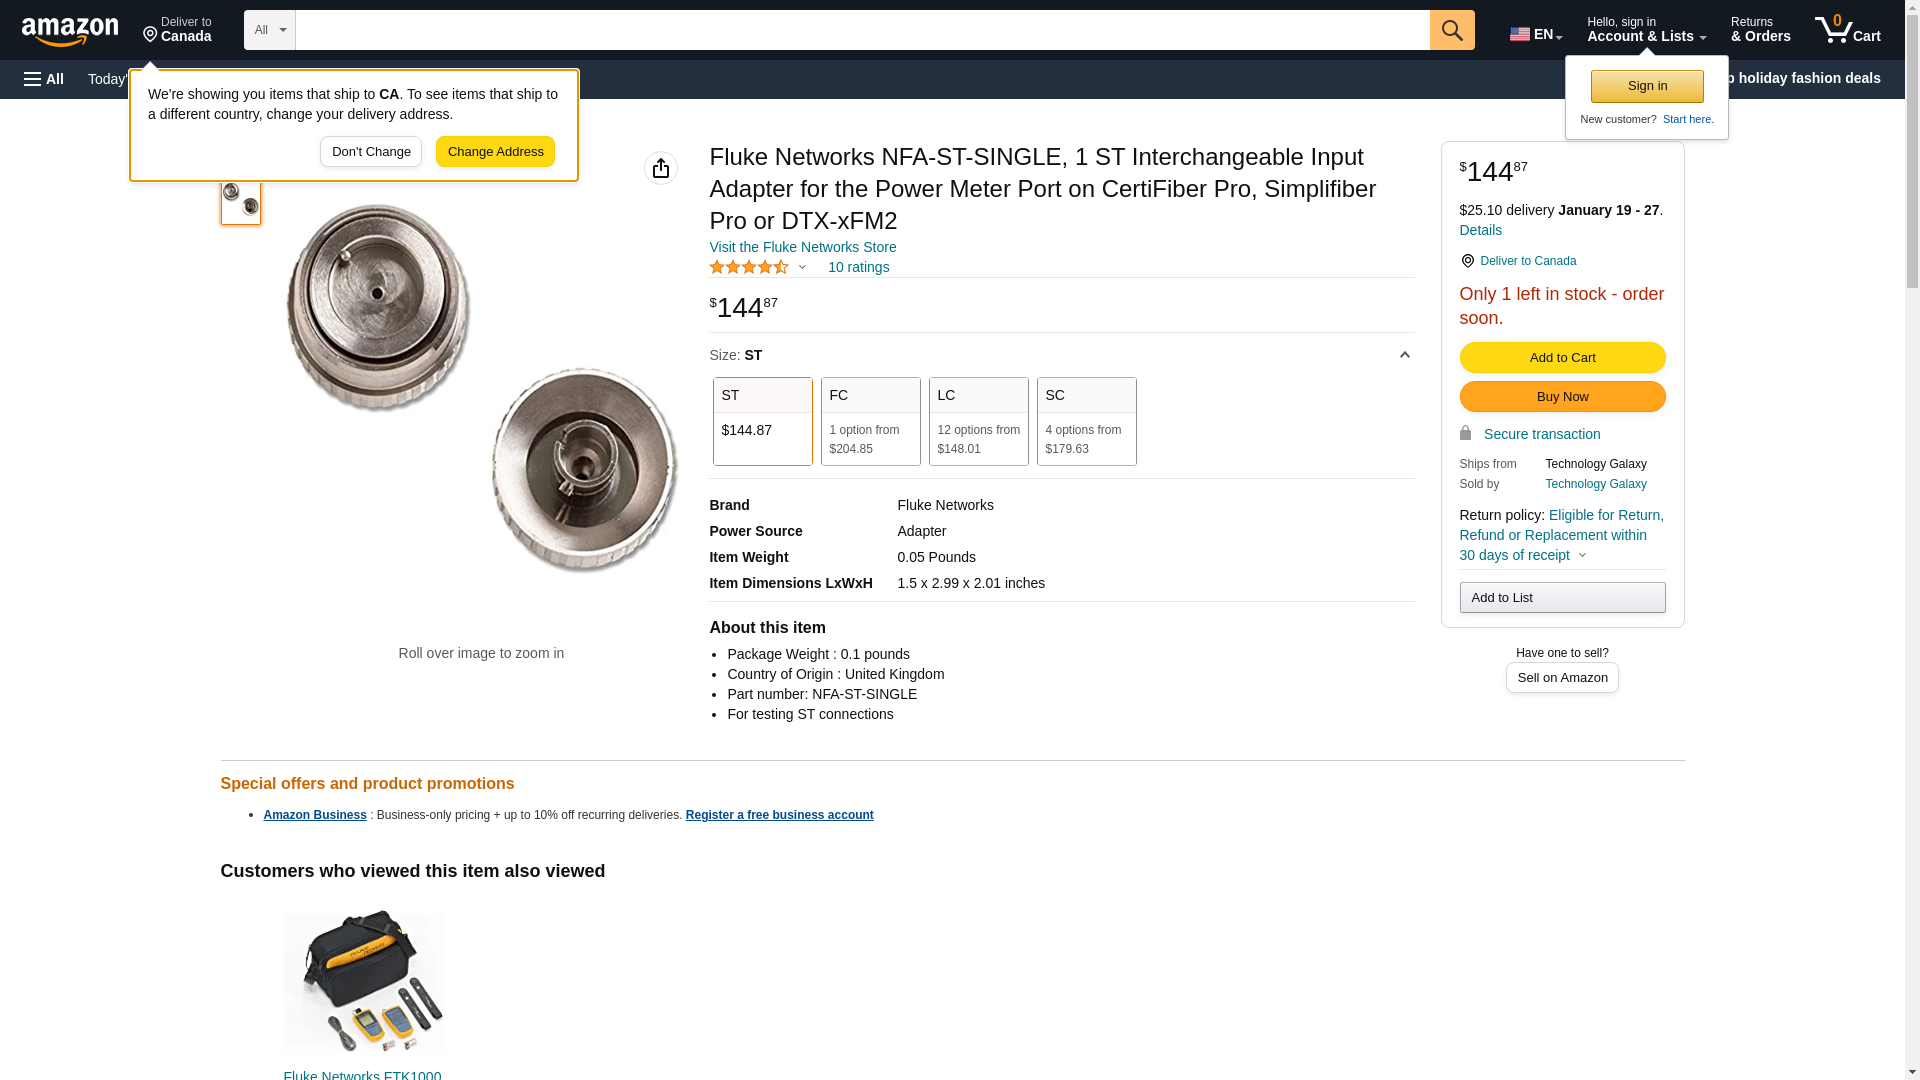Screen dimensions: 1920x1080
Task: Select the LC size option
Action: (x=978, y=421)
